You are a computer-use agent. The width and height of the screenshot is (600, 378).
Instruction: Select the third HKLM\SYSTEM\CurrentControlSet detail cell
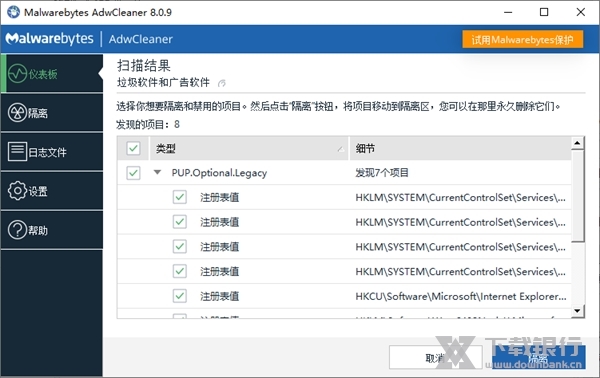[x=460, y=247]
